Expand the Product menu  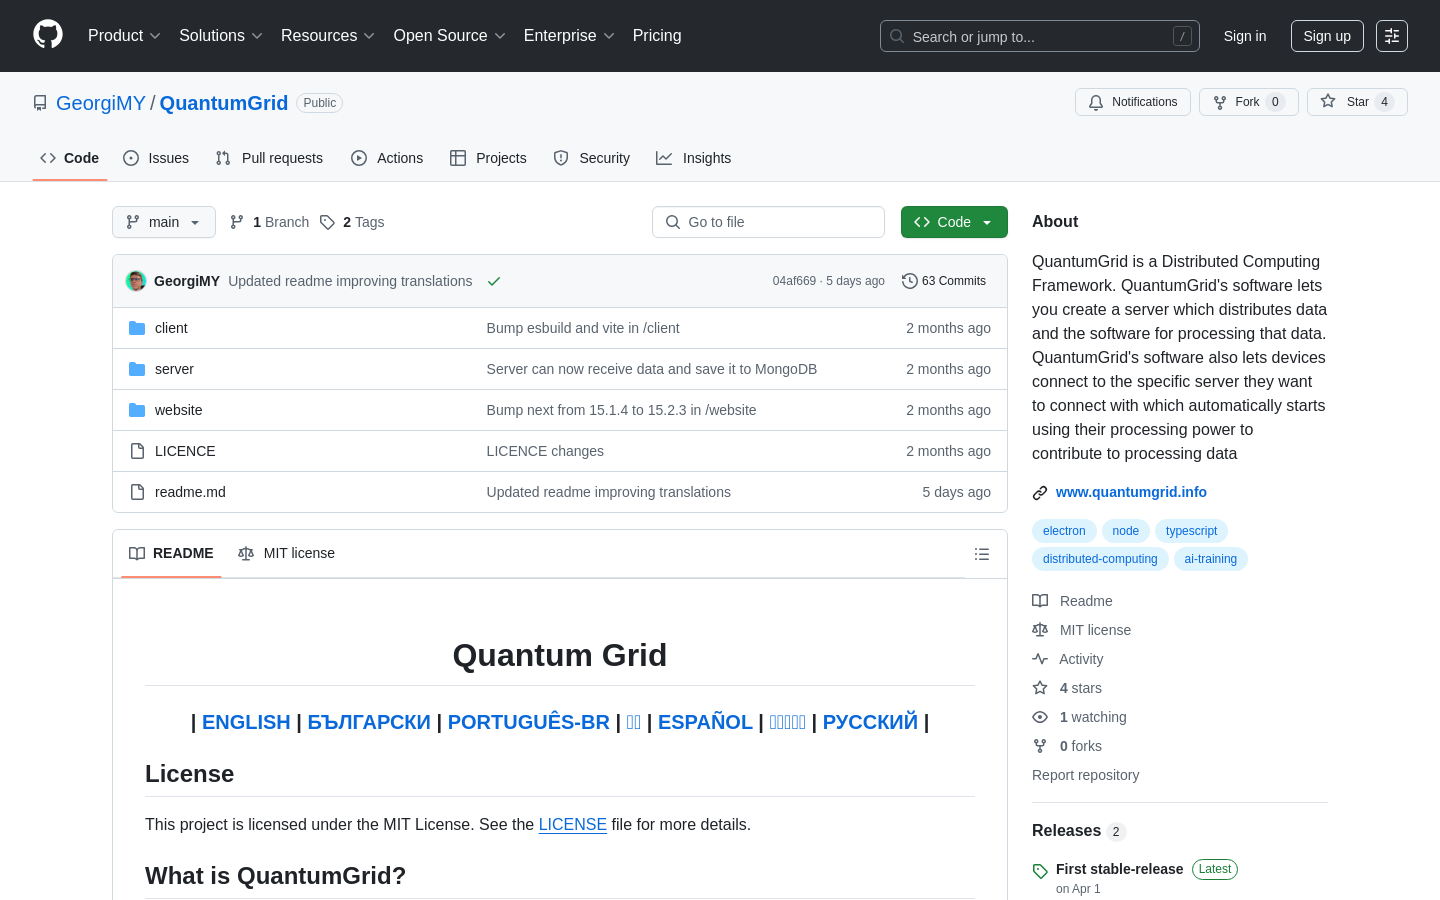[x=124, y=36]
